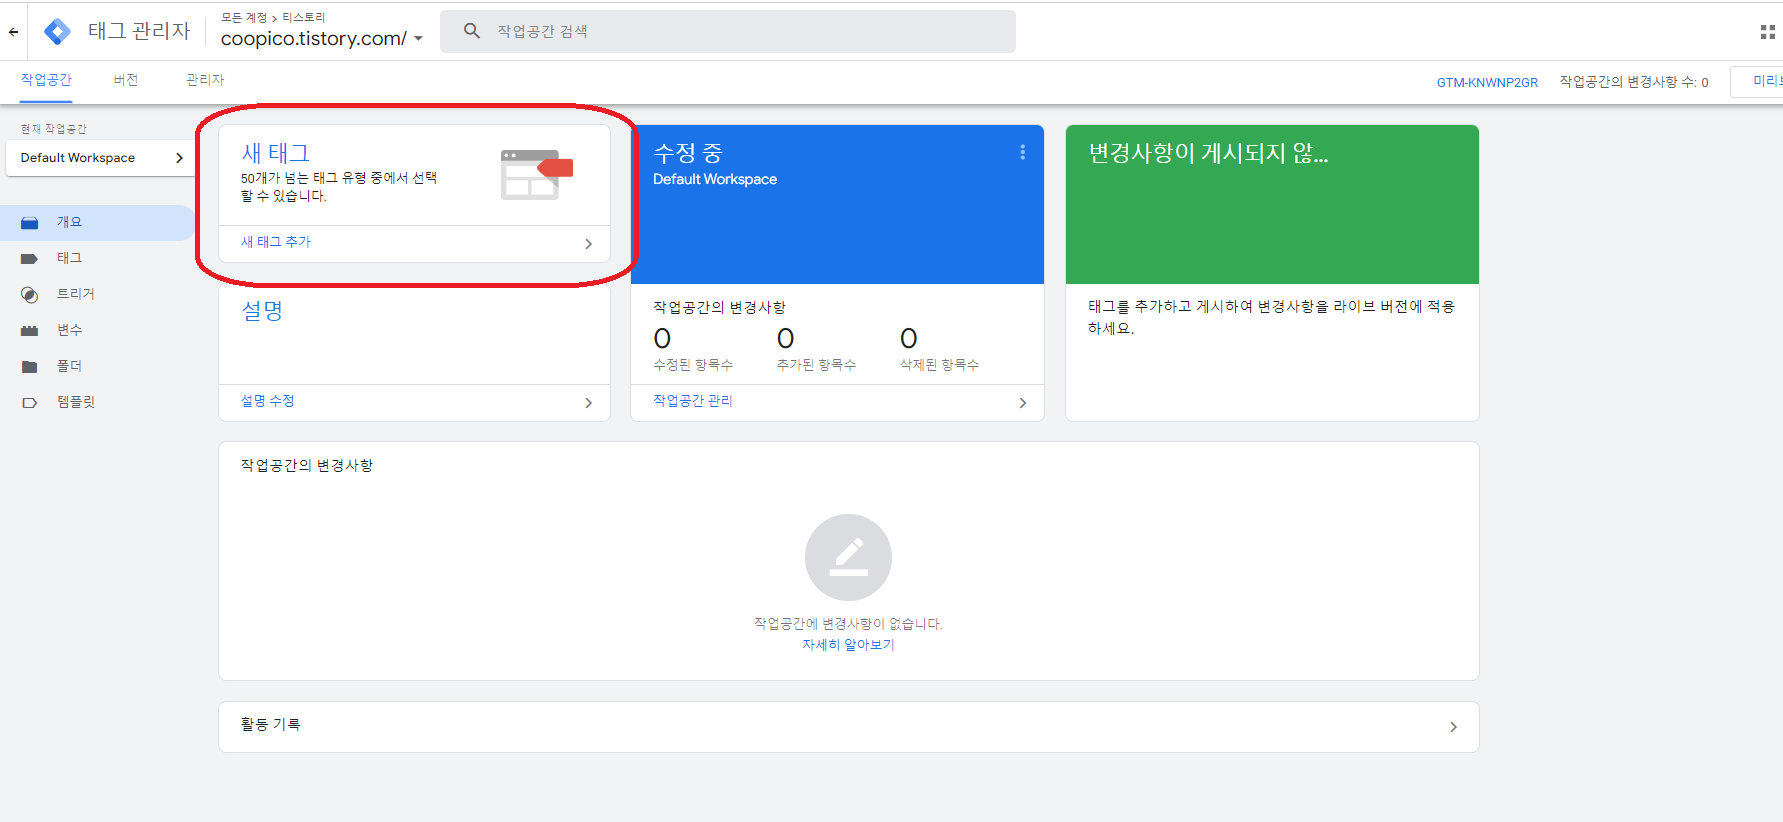The image size is (1783, 822).
Task: Click the 설명 수정 link
Action: [267, 401]
